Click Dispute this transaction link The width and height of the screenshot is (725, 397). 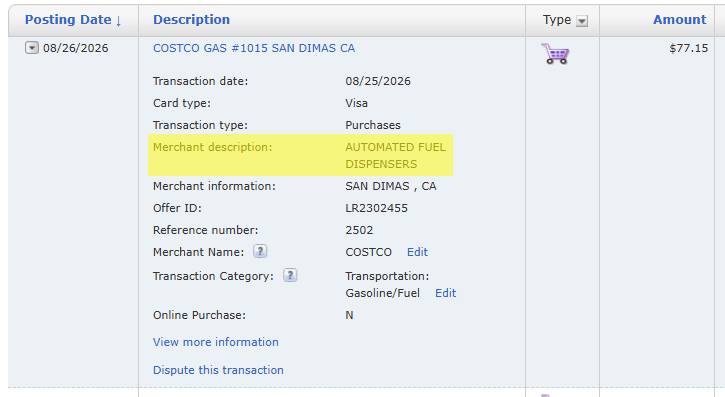tap(218, 370)
